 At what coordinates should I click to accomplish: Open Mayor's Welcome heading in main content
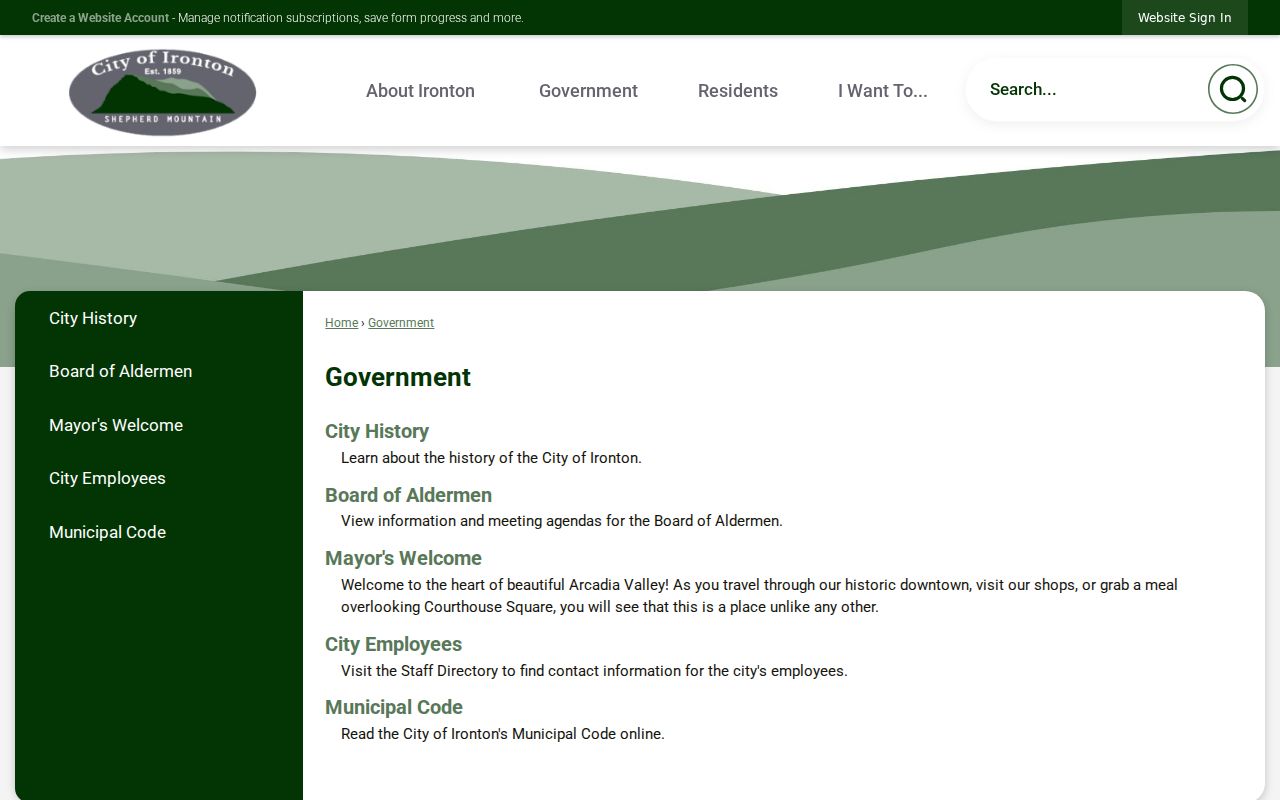tap(403, 558)
